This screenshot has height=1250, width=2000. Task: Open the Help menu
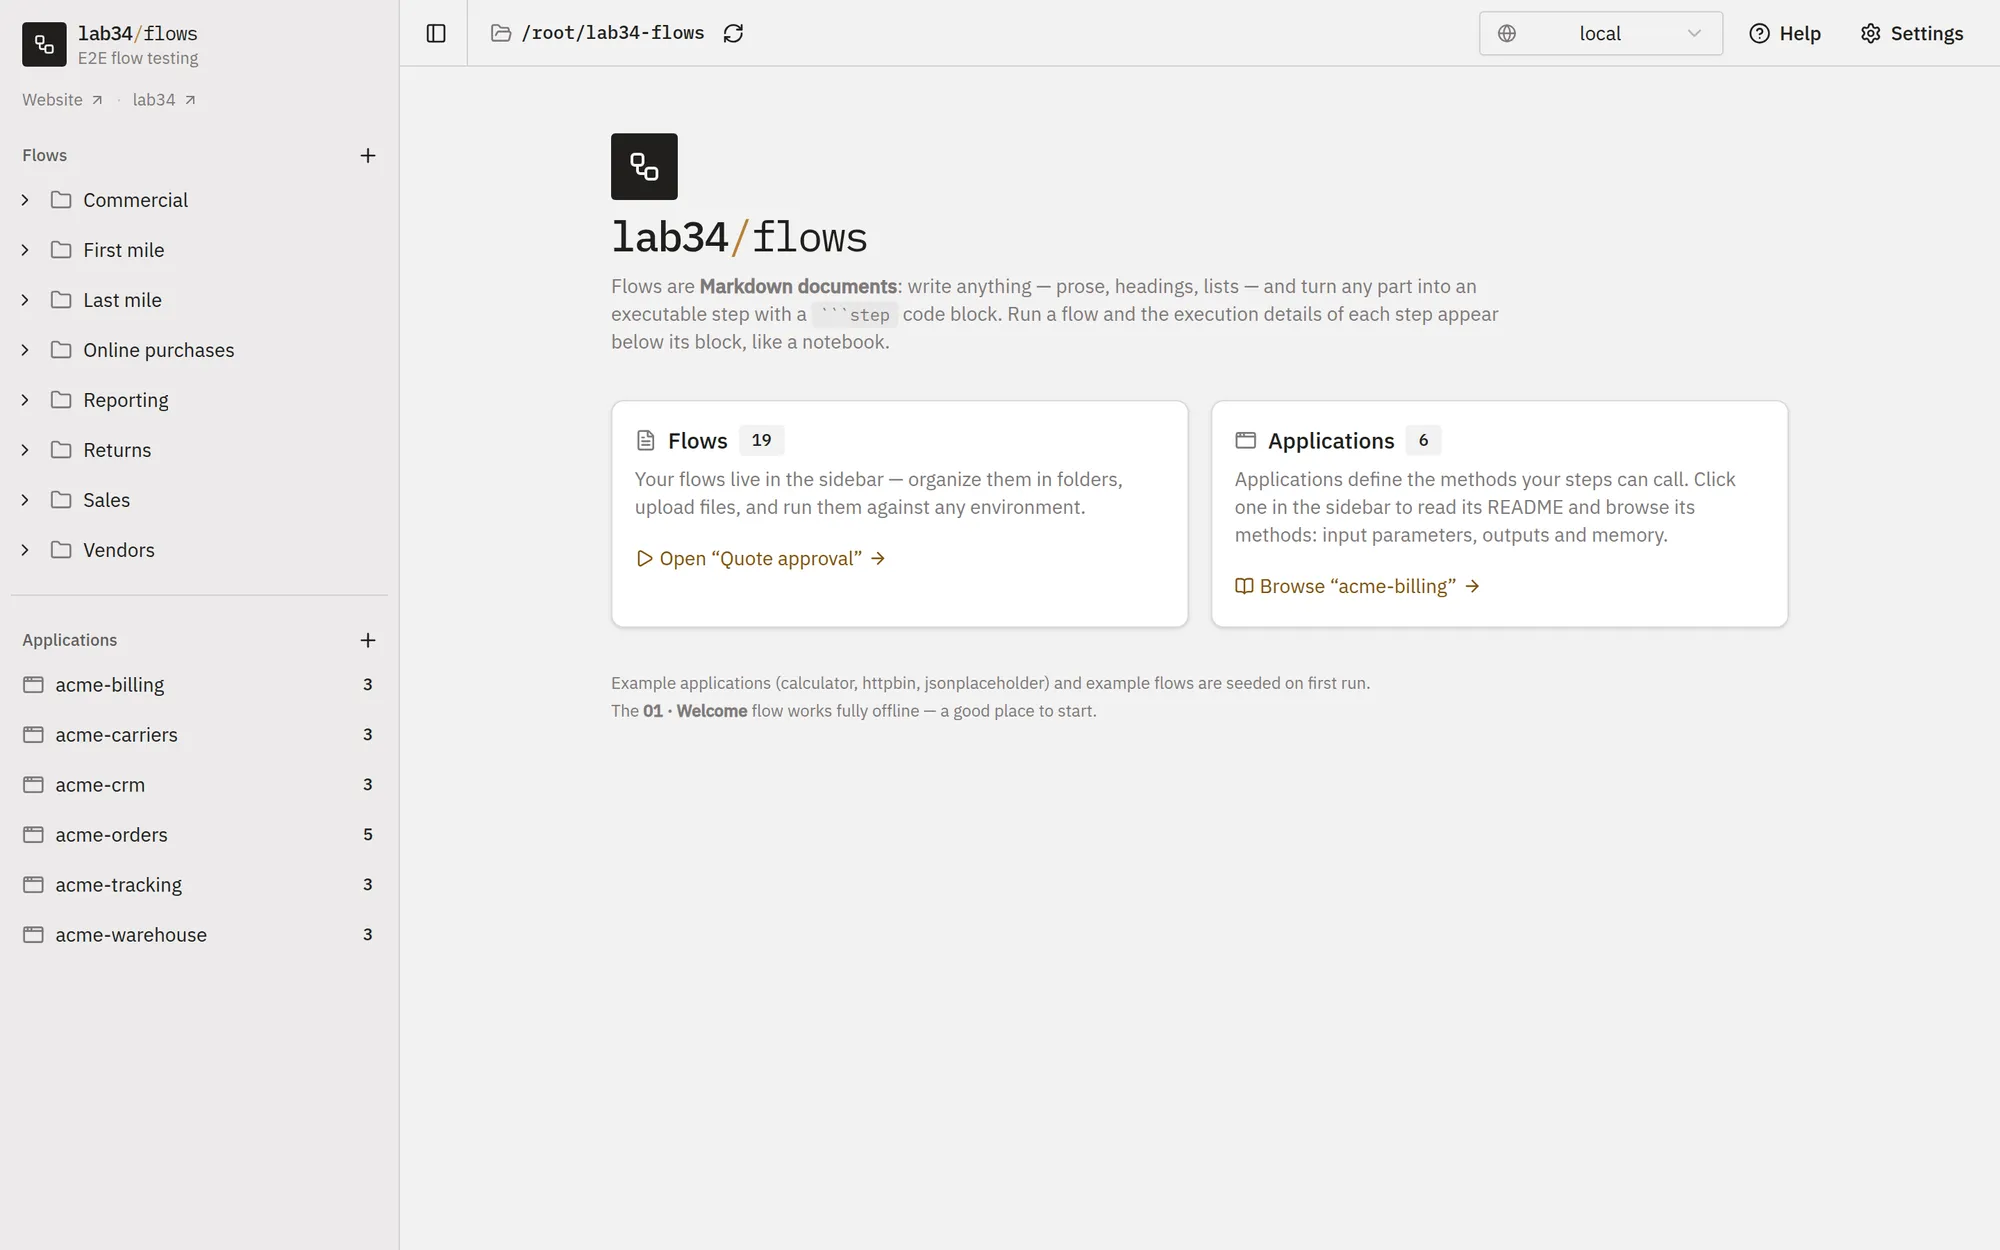coord(1785,33)
